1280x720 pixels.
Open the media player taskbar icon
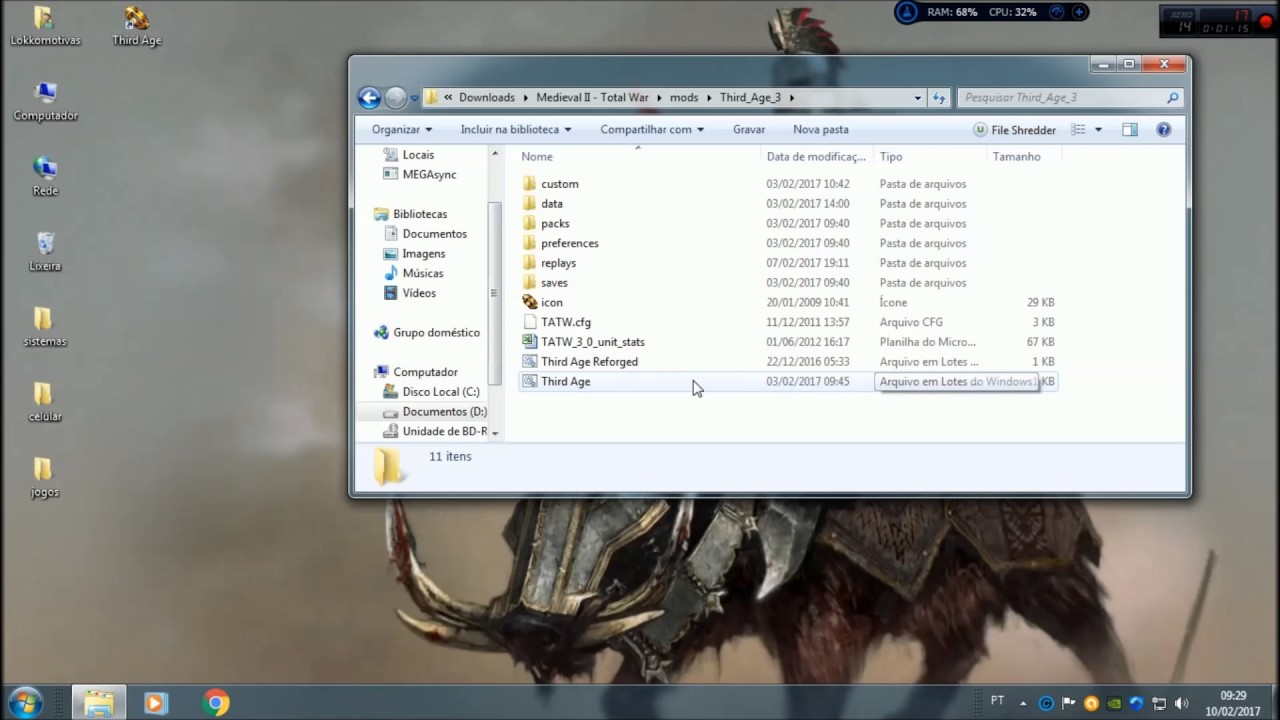click(155, 703)
